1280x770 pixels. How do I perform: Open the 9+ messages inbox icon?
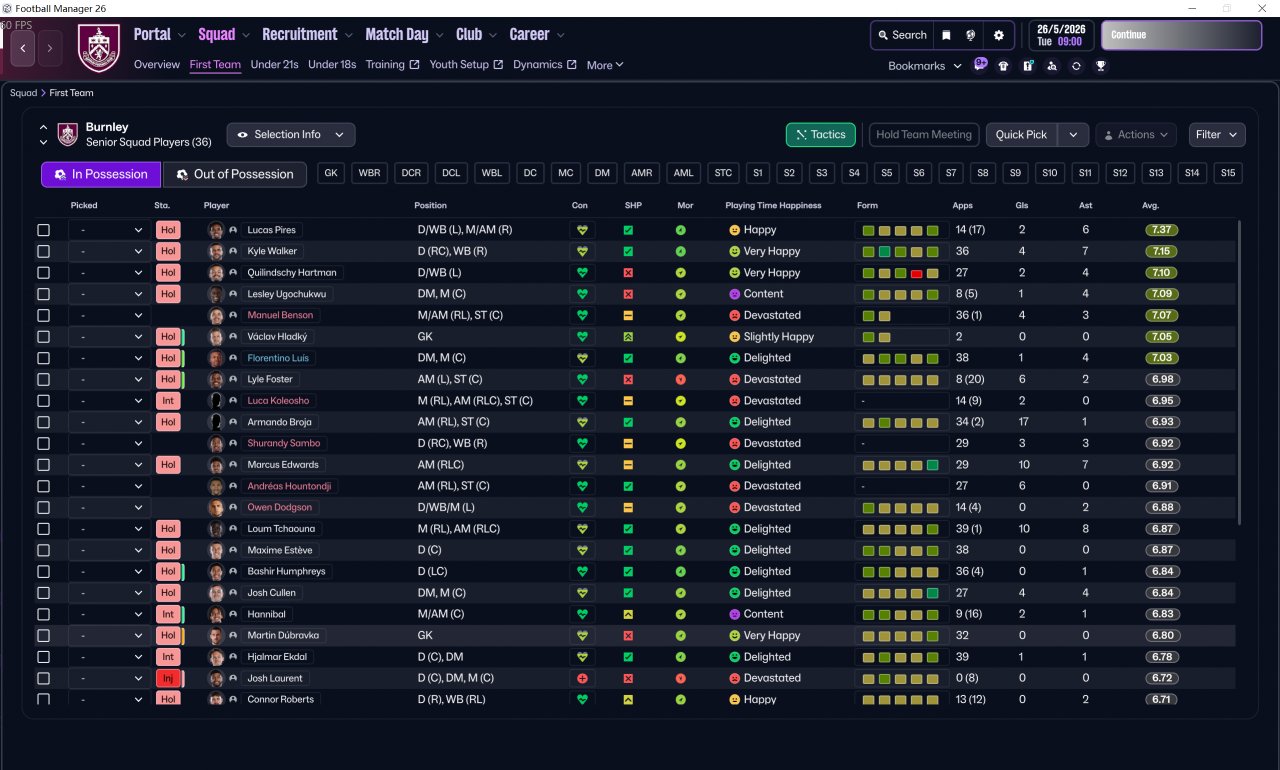click(x=980, y=65)
